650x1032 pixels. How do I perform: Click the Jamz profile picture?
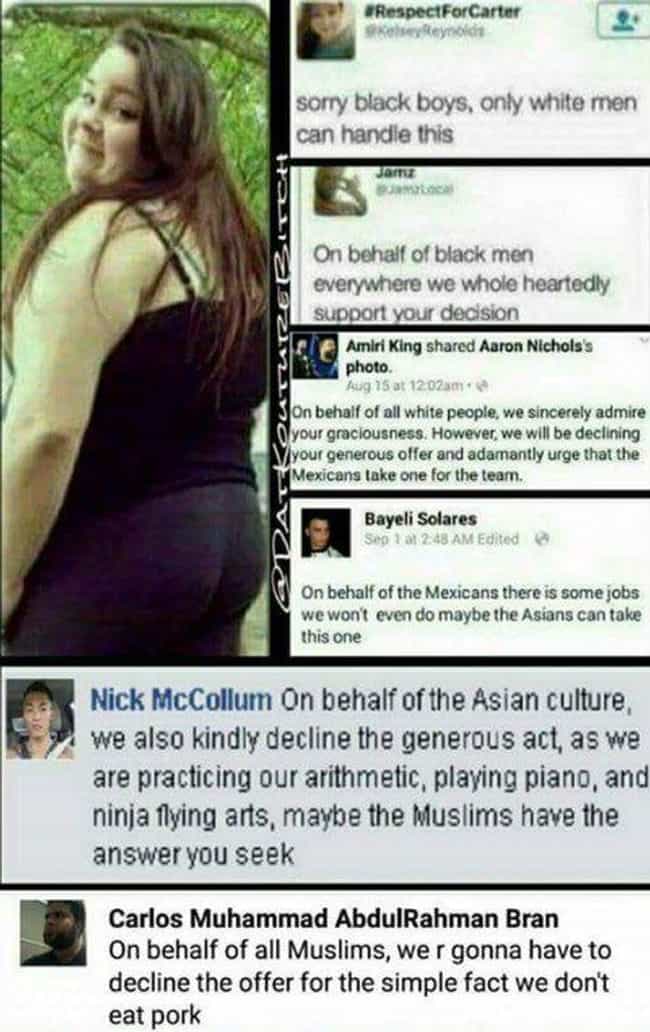[x=339, y=192]
